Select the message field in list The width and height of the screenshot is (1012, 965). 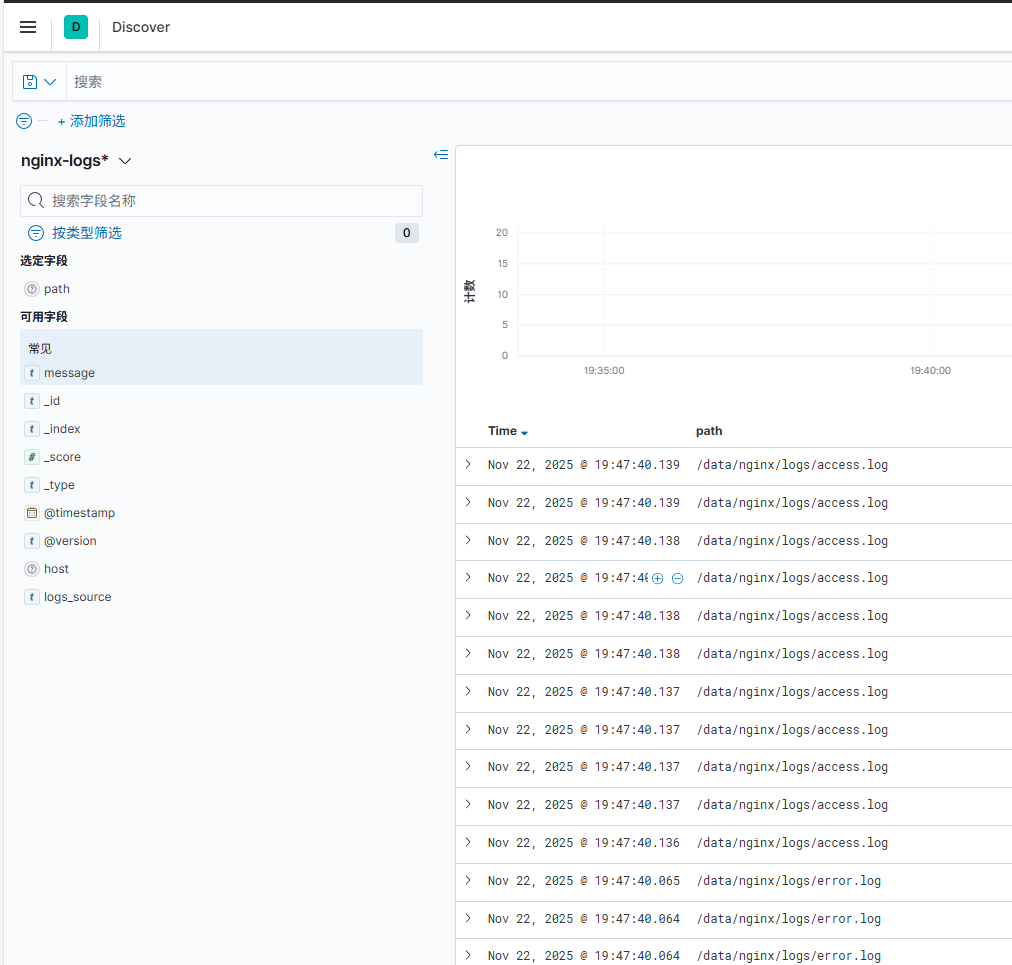click(x=69, y=373)
